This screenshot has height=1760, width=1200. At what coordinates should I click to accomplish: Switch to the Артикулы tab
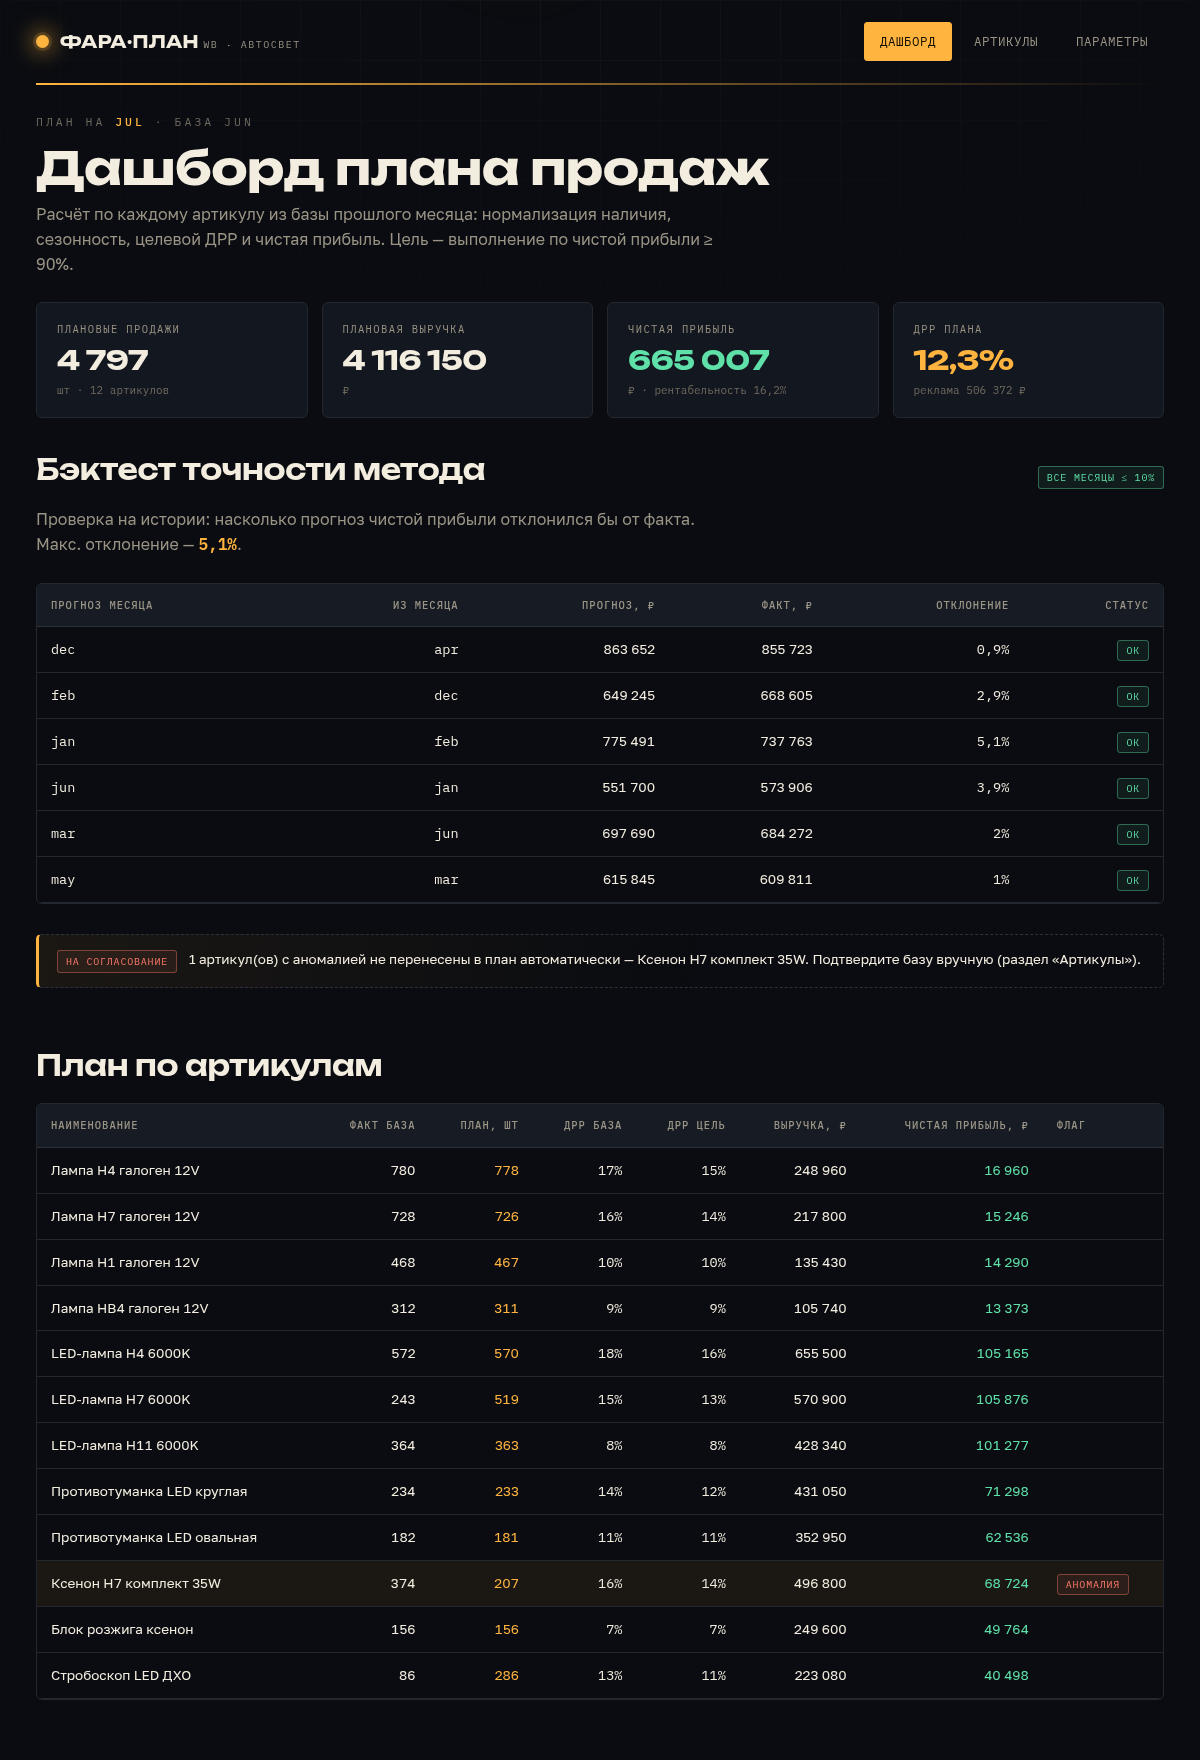[1006, 42]
